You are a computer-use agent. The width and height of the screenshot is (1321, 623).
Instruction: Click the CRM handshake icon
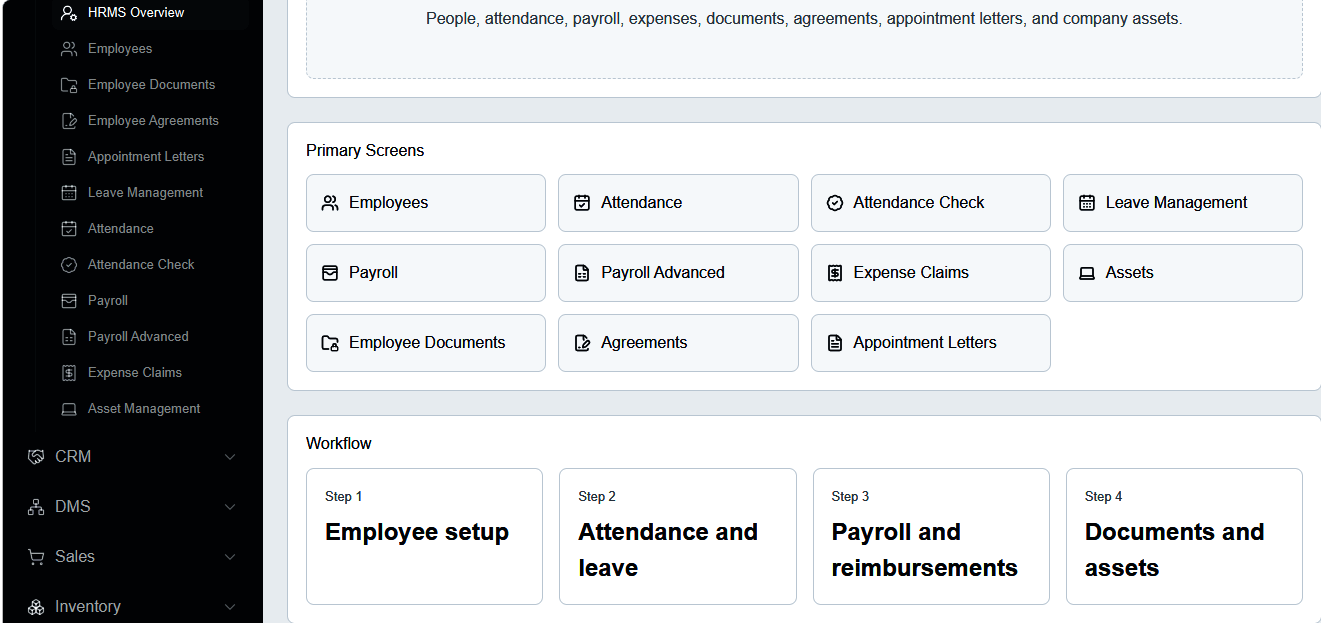[x=36, y=457]
